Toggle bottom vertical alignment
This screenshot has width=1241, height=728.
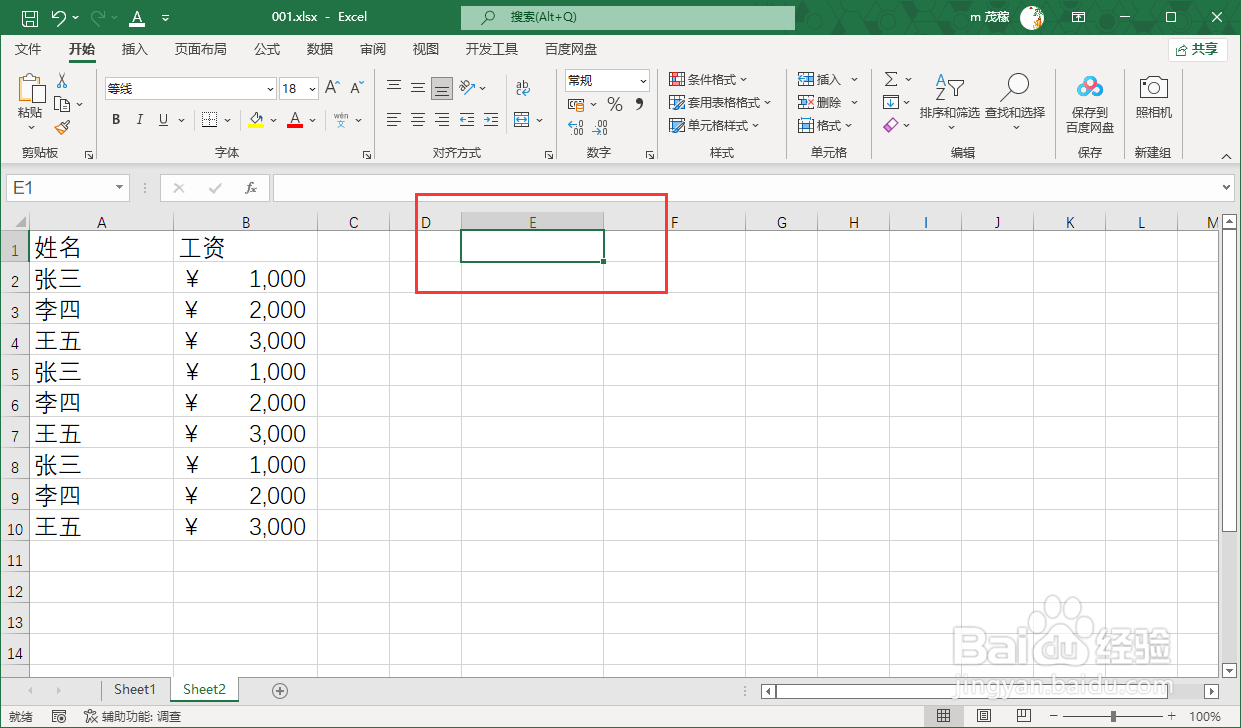[x=442, y=88]
